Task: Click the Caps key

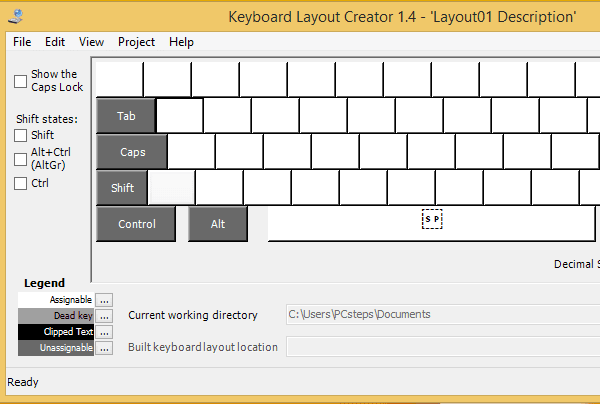Action: coord(132,152)
